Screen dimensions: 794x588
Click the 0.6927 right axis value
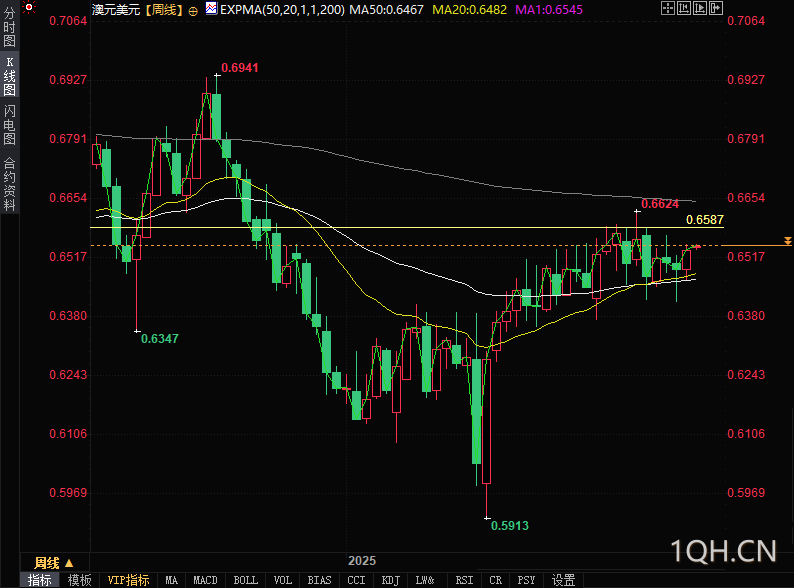[746, 80]
